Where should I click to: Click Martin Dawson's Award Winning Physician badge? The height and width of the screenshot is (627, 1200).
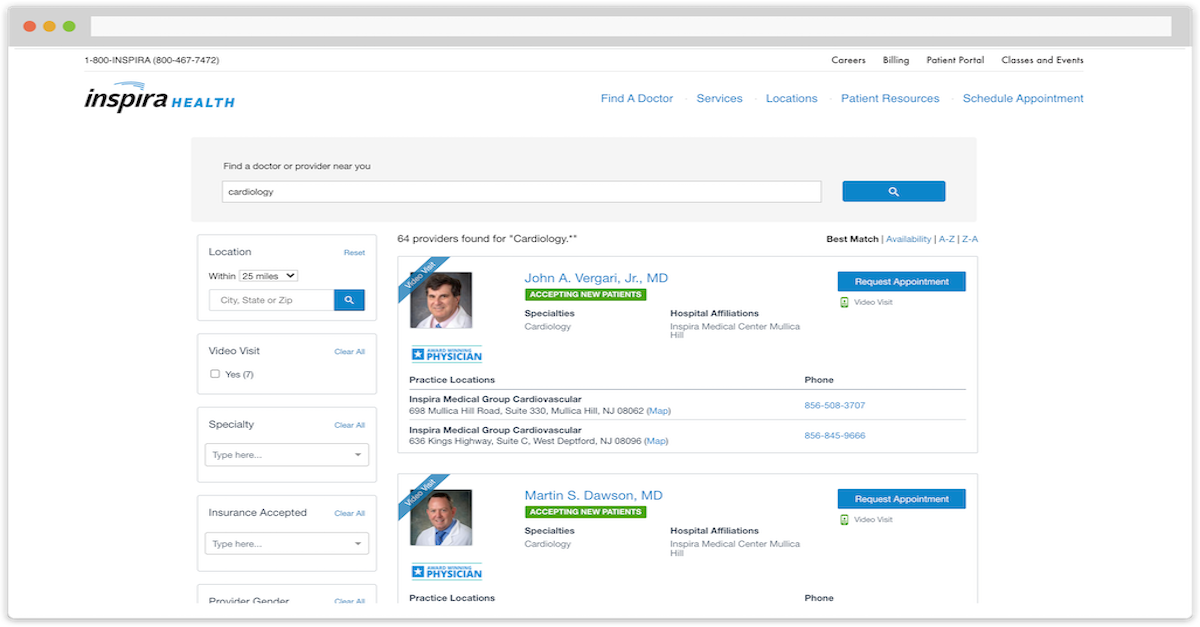447,571
